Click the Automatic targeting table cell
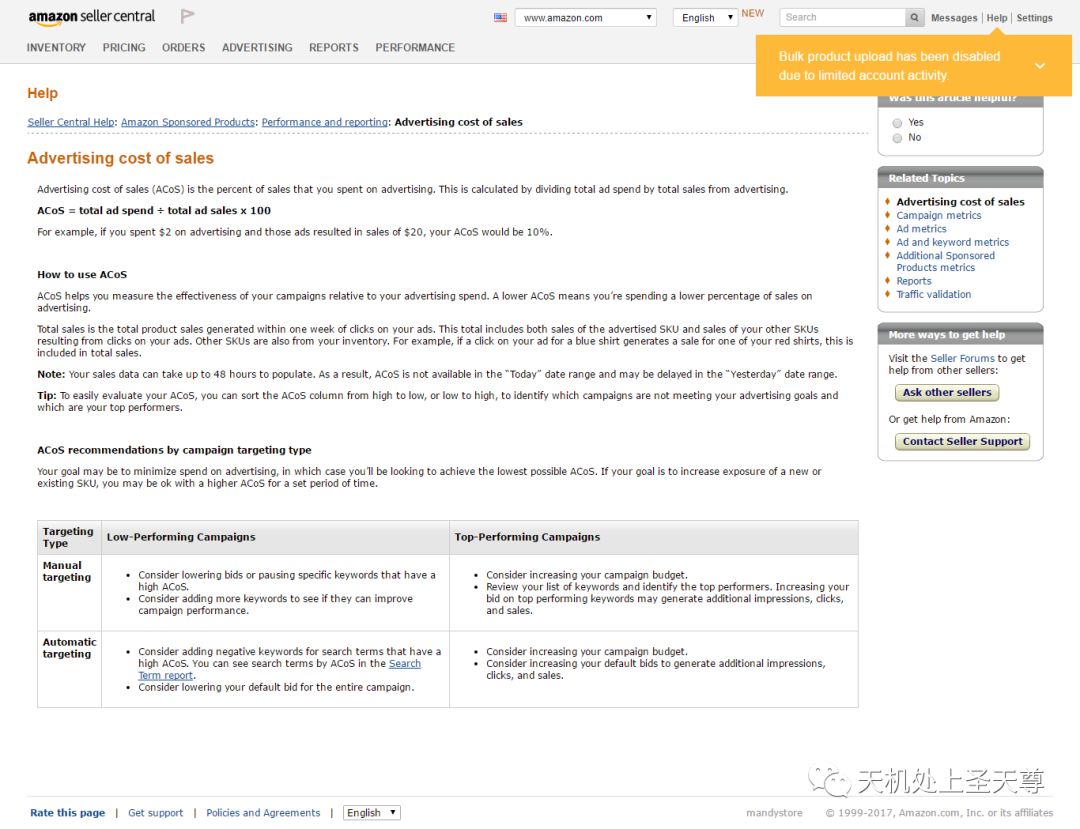 click(x=70, y=669)
